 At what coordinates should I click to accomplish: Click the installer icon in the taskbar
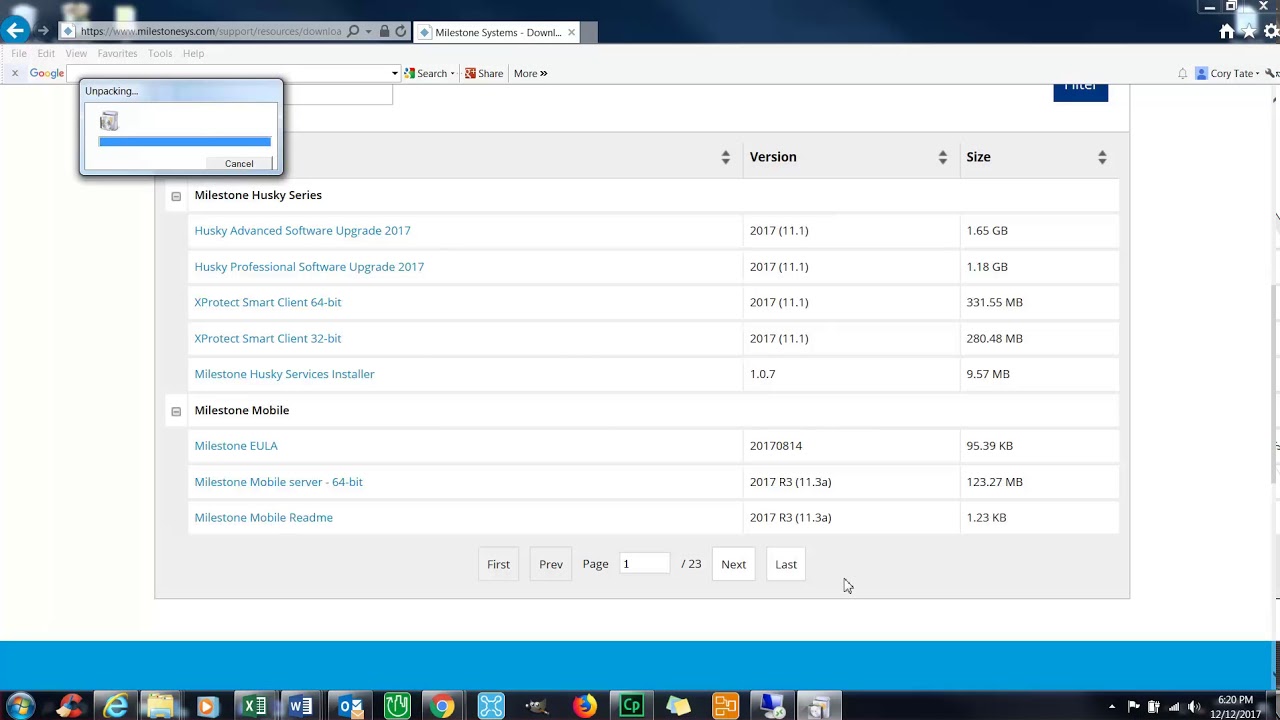(819, 706)
